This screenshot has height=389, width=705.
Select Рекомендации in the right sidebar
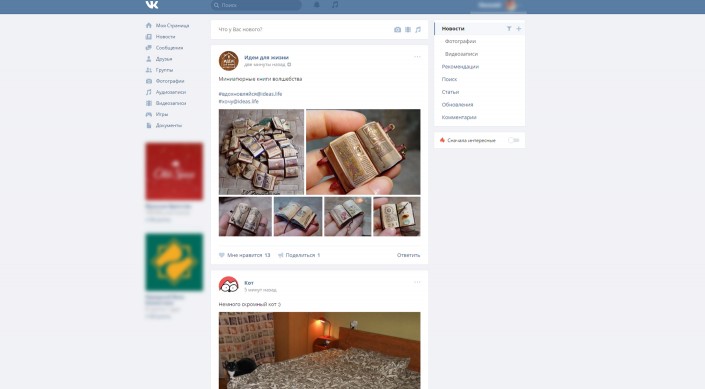460,67
